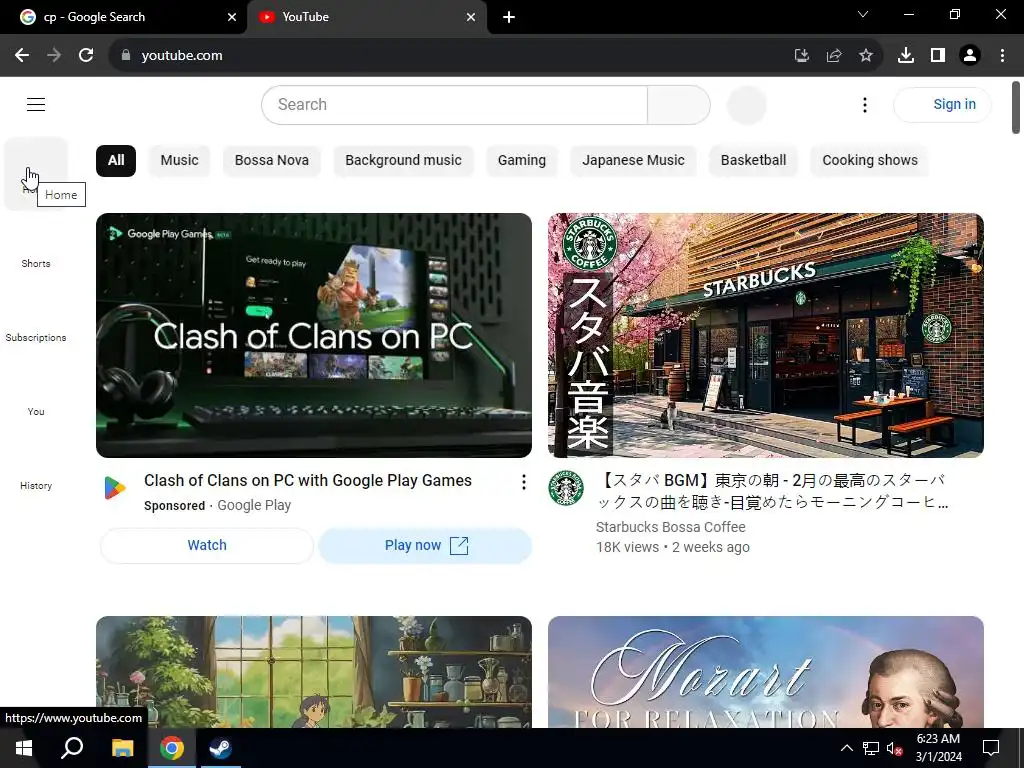The width and height of the screenshot is (1024, 768).
Task: Open a new browser tab
Action: (x=509, y=18)
